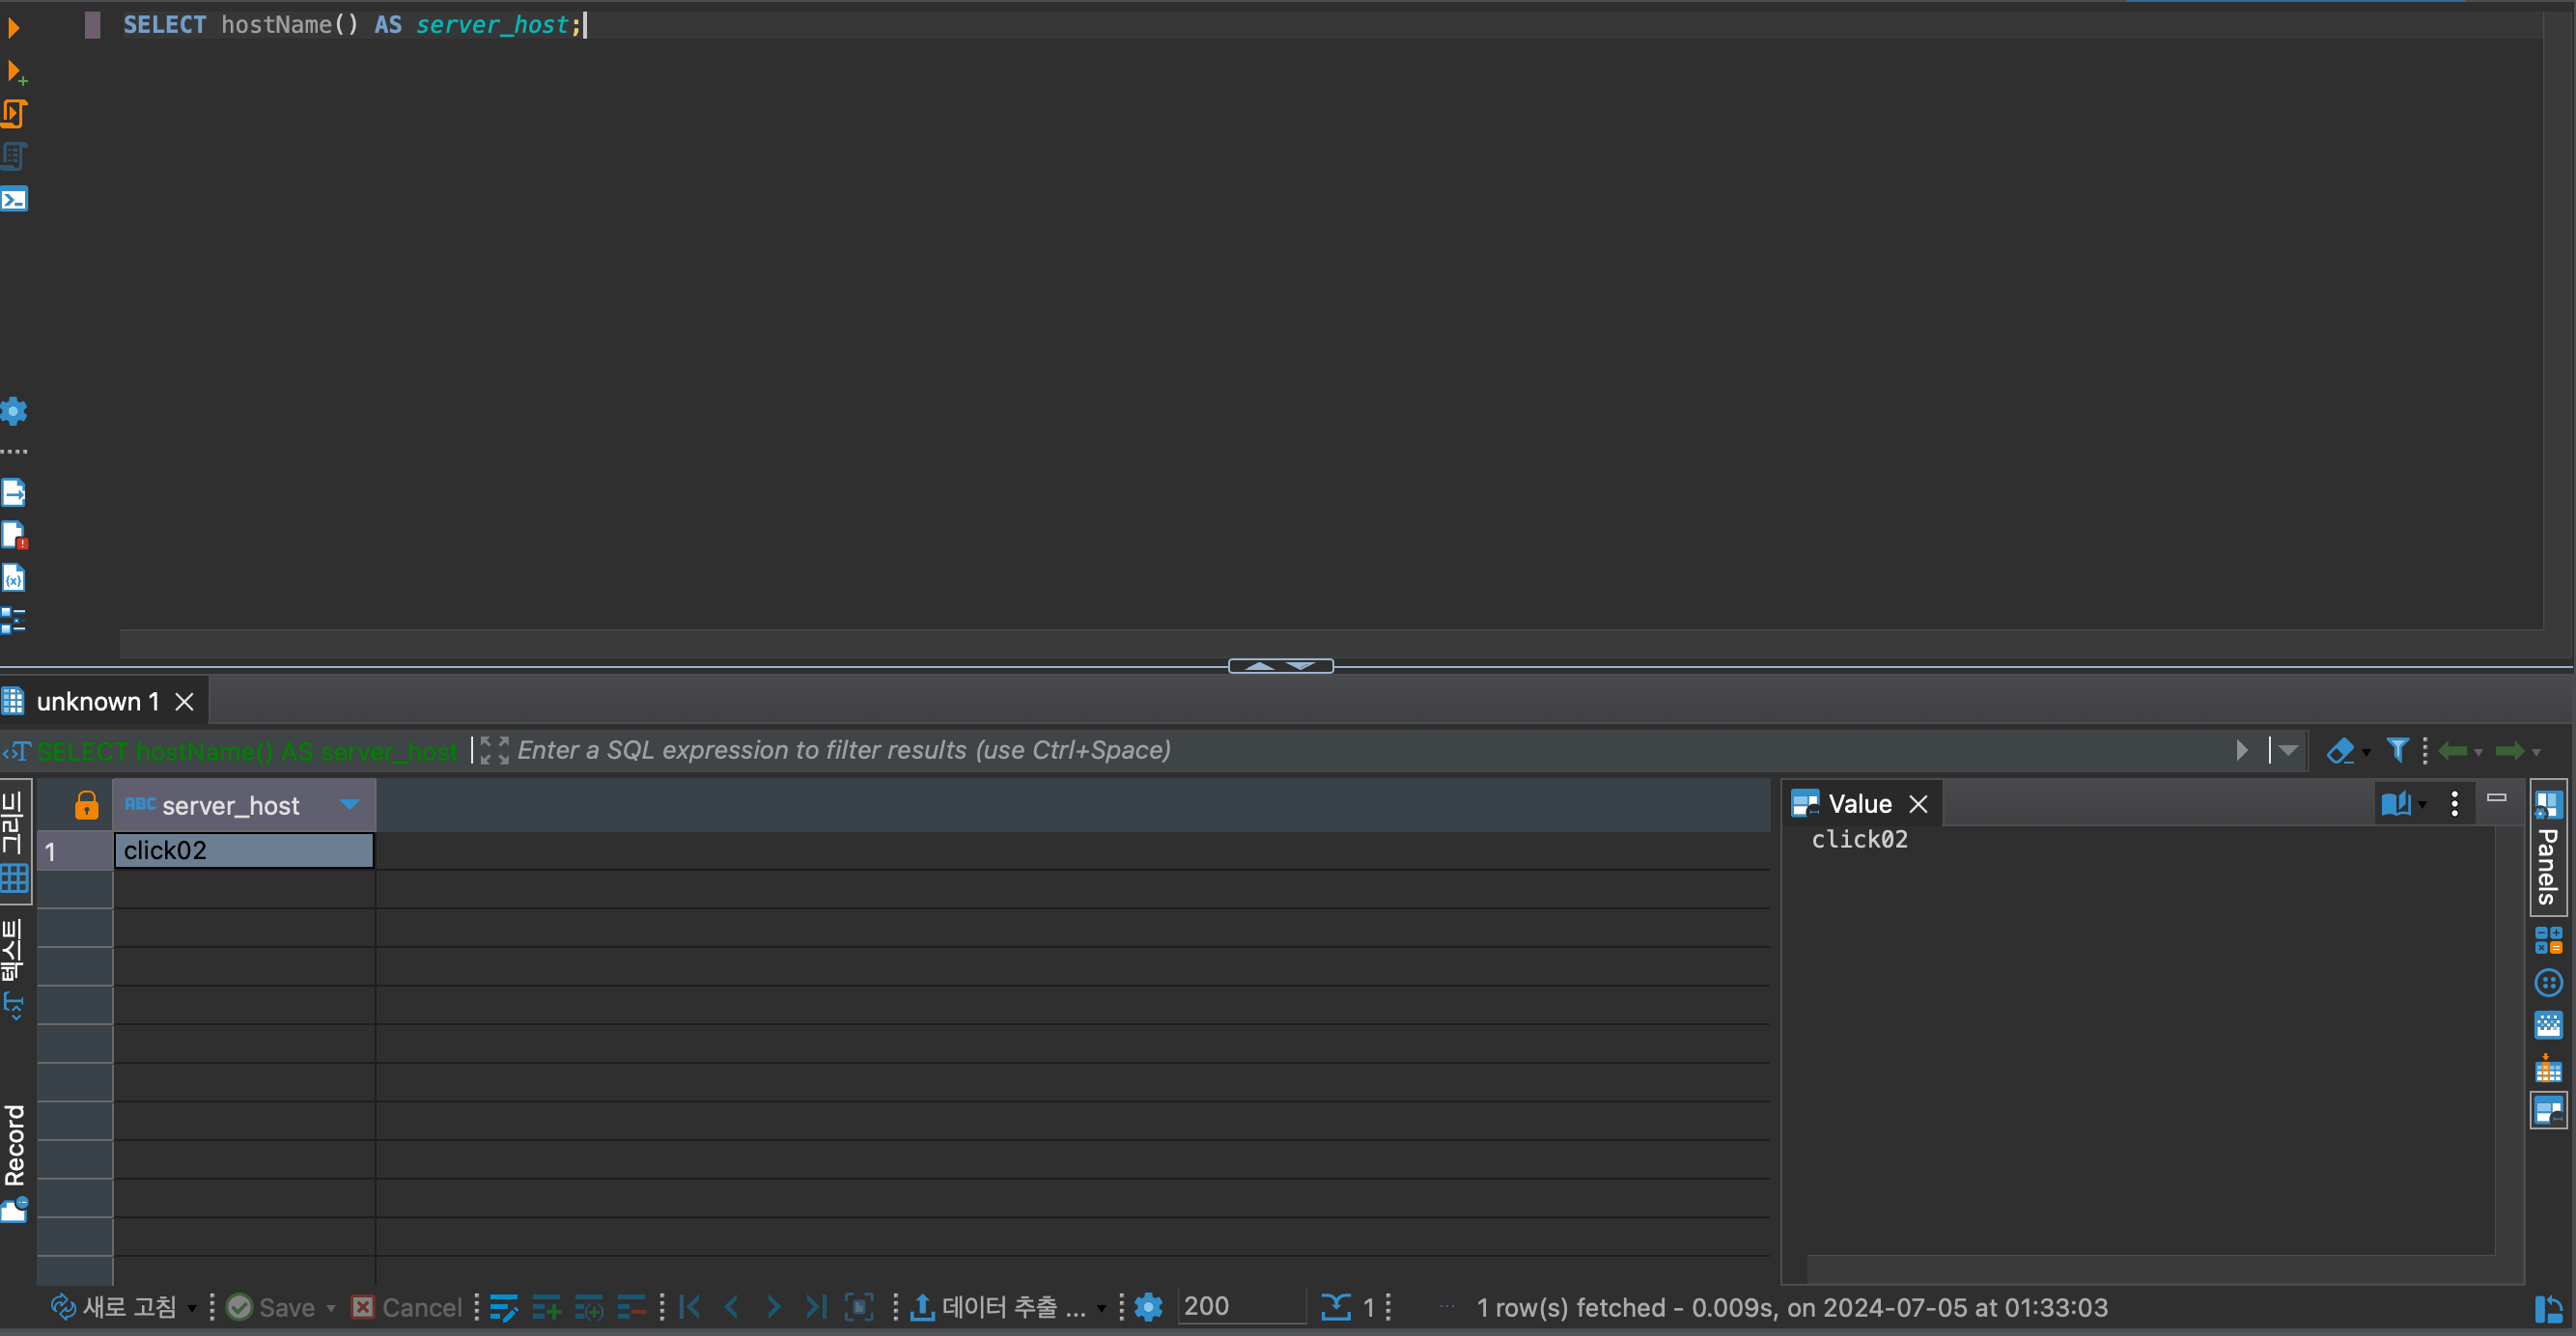Click the Execute script icon in the left gutter
The height and width of the screenshot is (1336, 2576).
pyautogui.click(x=14, y=114)
